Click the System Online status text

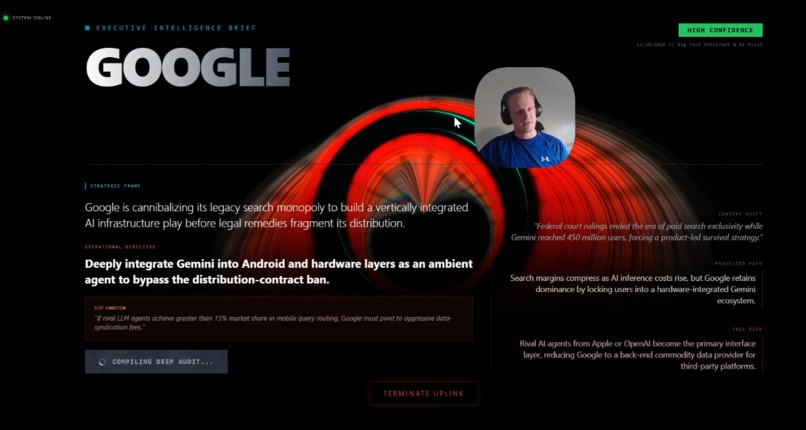31,18
